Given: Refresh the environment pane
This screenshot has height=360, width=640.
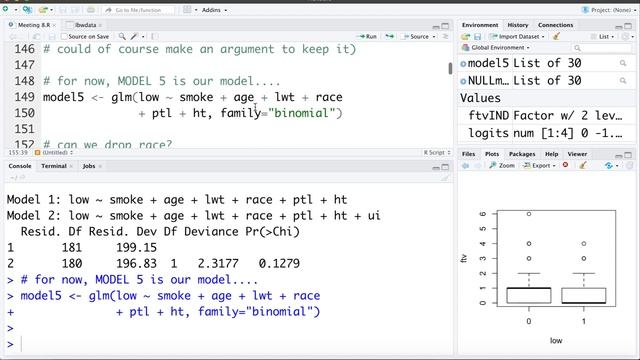Looking at the screenshot, I should [626, 37].
